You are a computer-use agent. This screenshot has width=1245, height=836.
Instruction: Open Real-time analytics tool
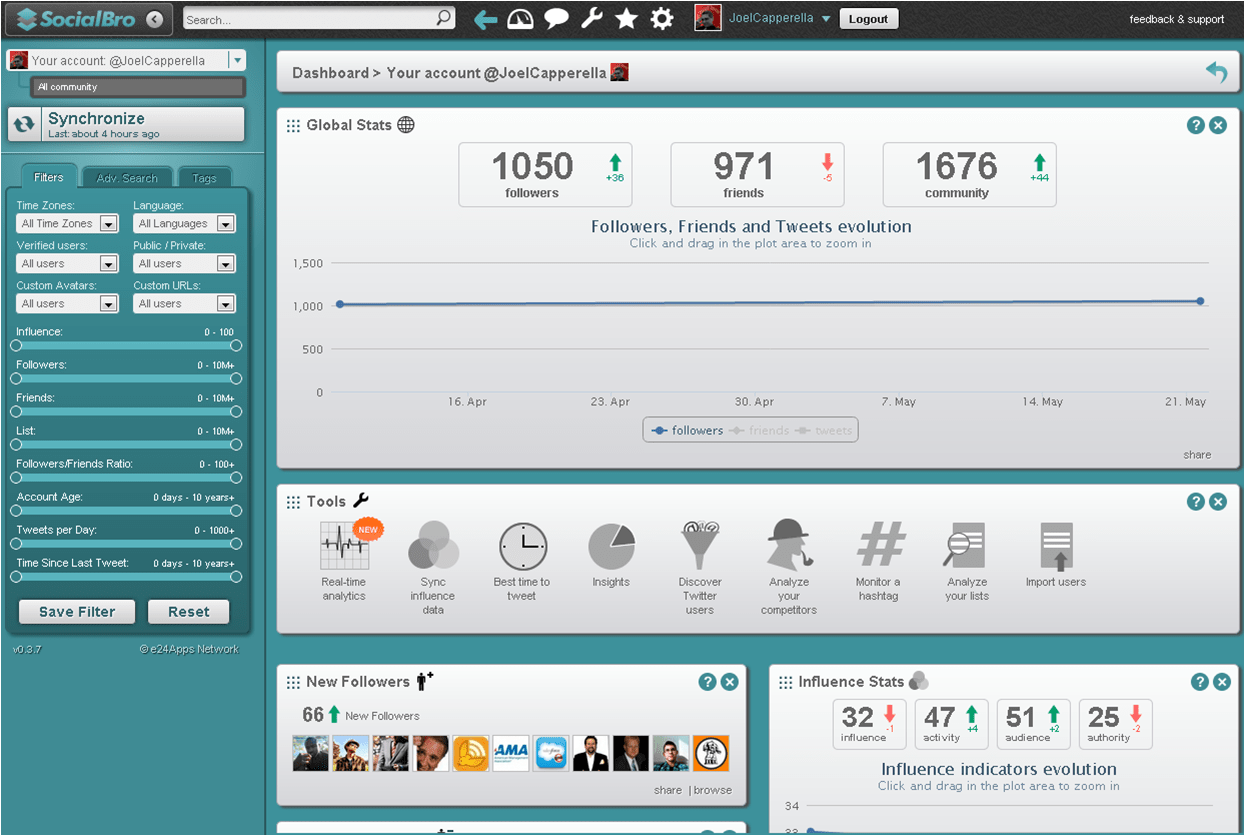point(344,562)
